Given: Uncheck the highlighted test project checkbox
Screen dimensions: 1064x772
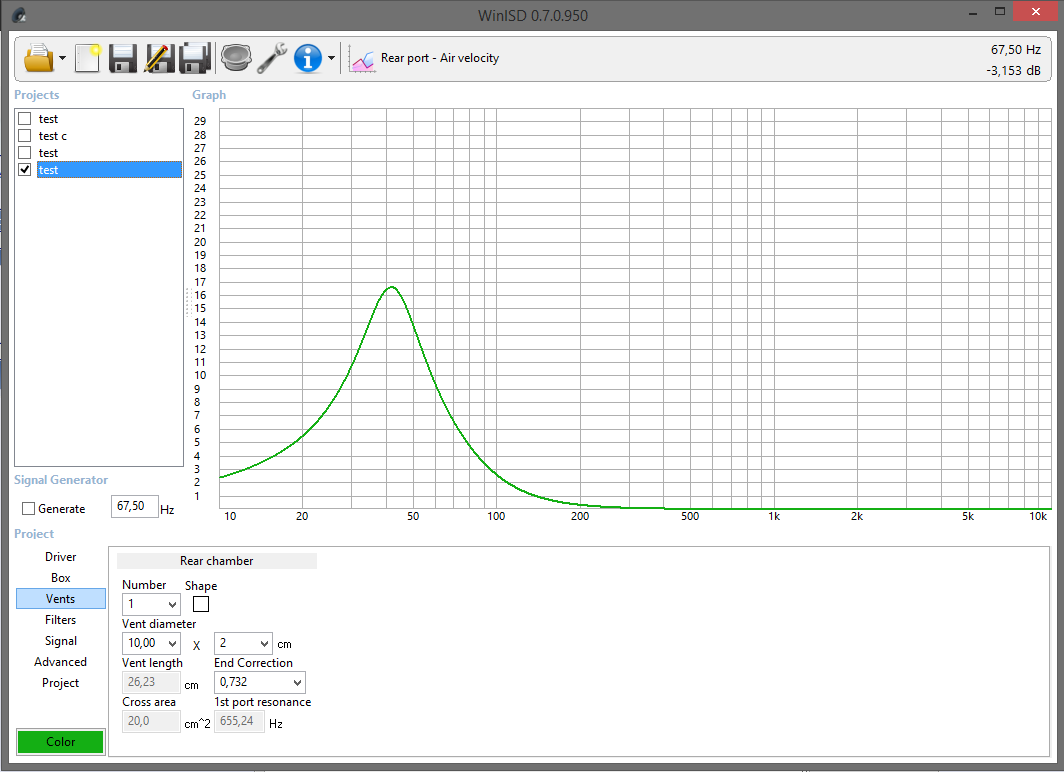Looking at the screenshot, I should 25,170.
